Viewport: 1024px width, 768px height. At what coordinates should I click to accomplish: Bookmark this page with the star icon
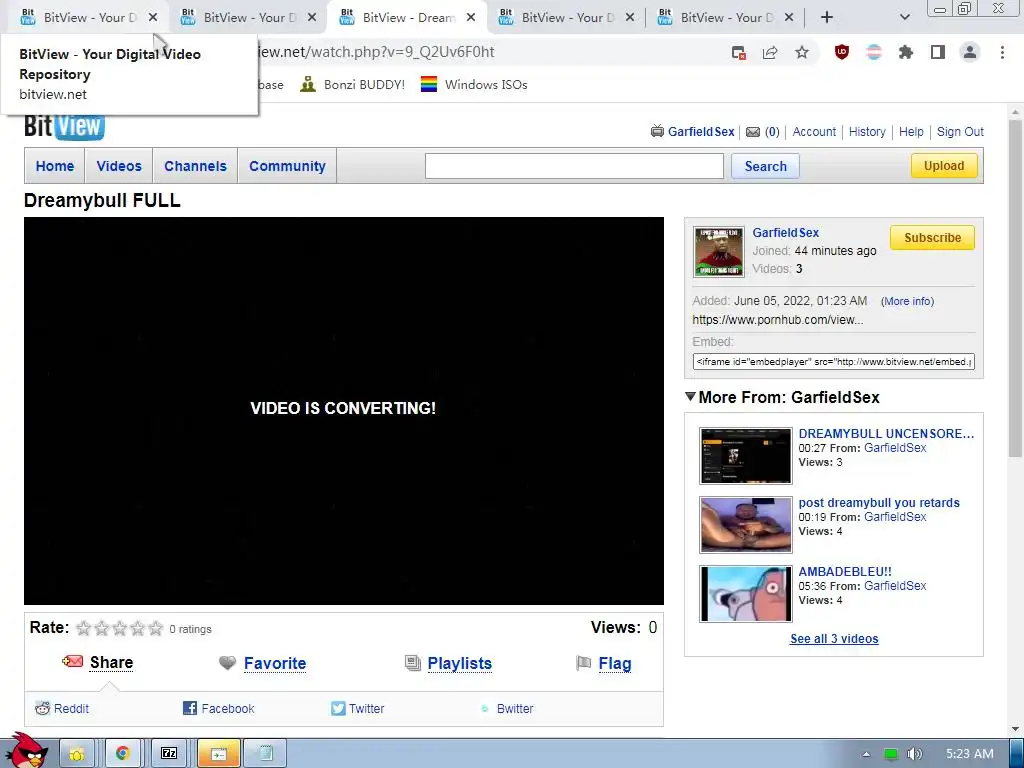(802, 52)
